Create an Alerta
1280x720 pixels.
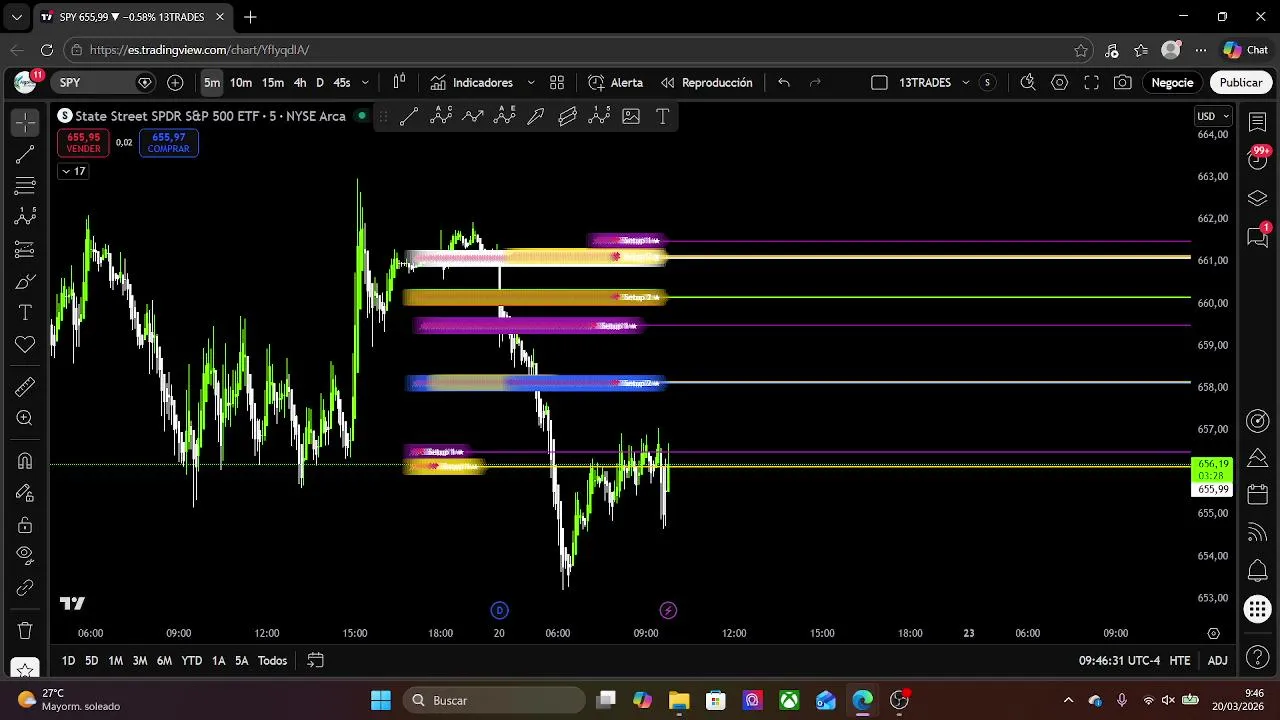(x=616, y=83)
